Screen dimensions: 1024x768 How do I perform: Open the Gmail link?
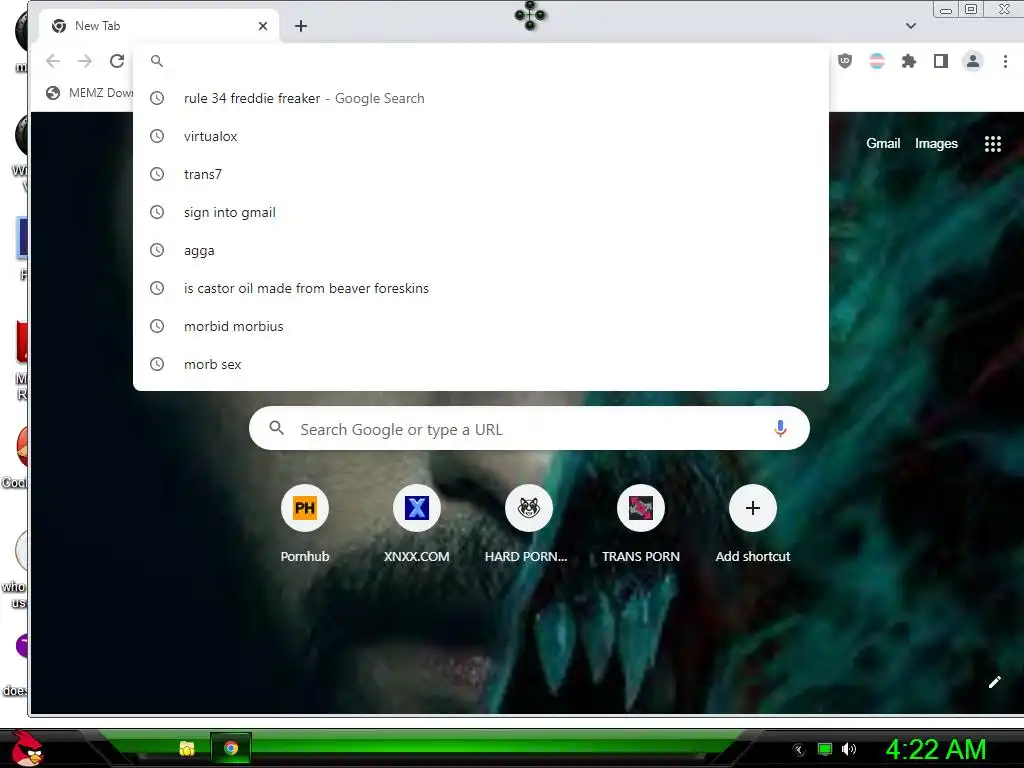pos(883,144)
